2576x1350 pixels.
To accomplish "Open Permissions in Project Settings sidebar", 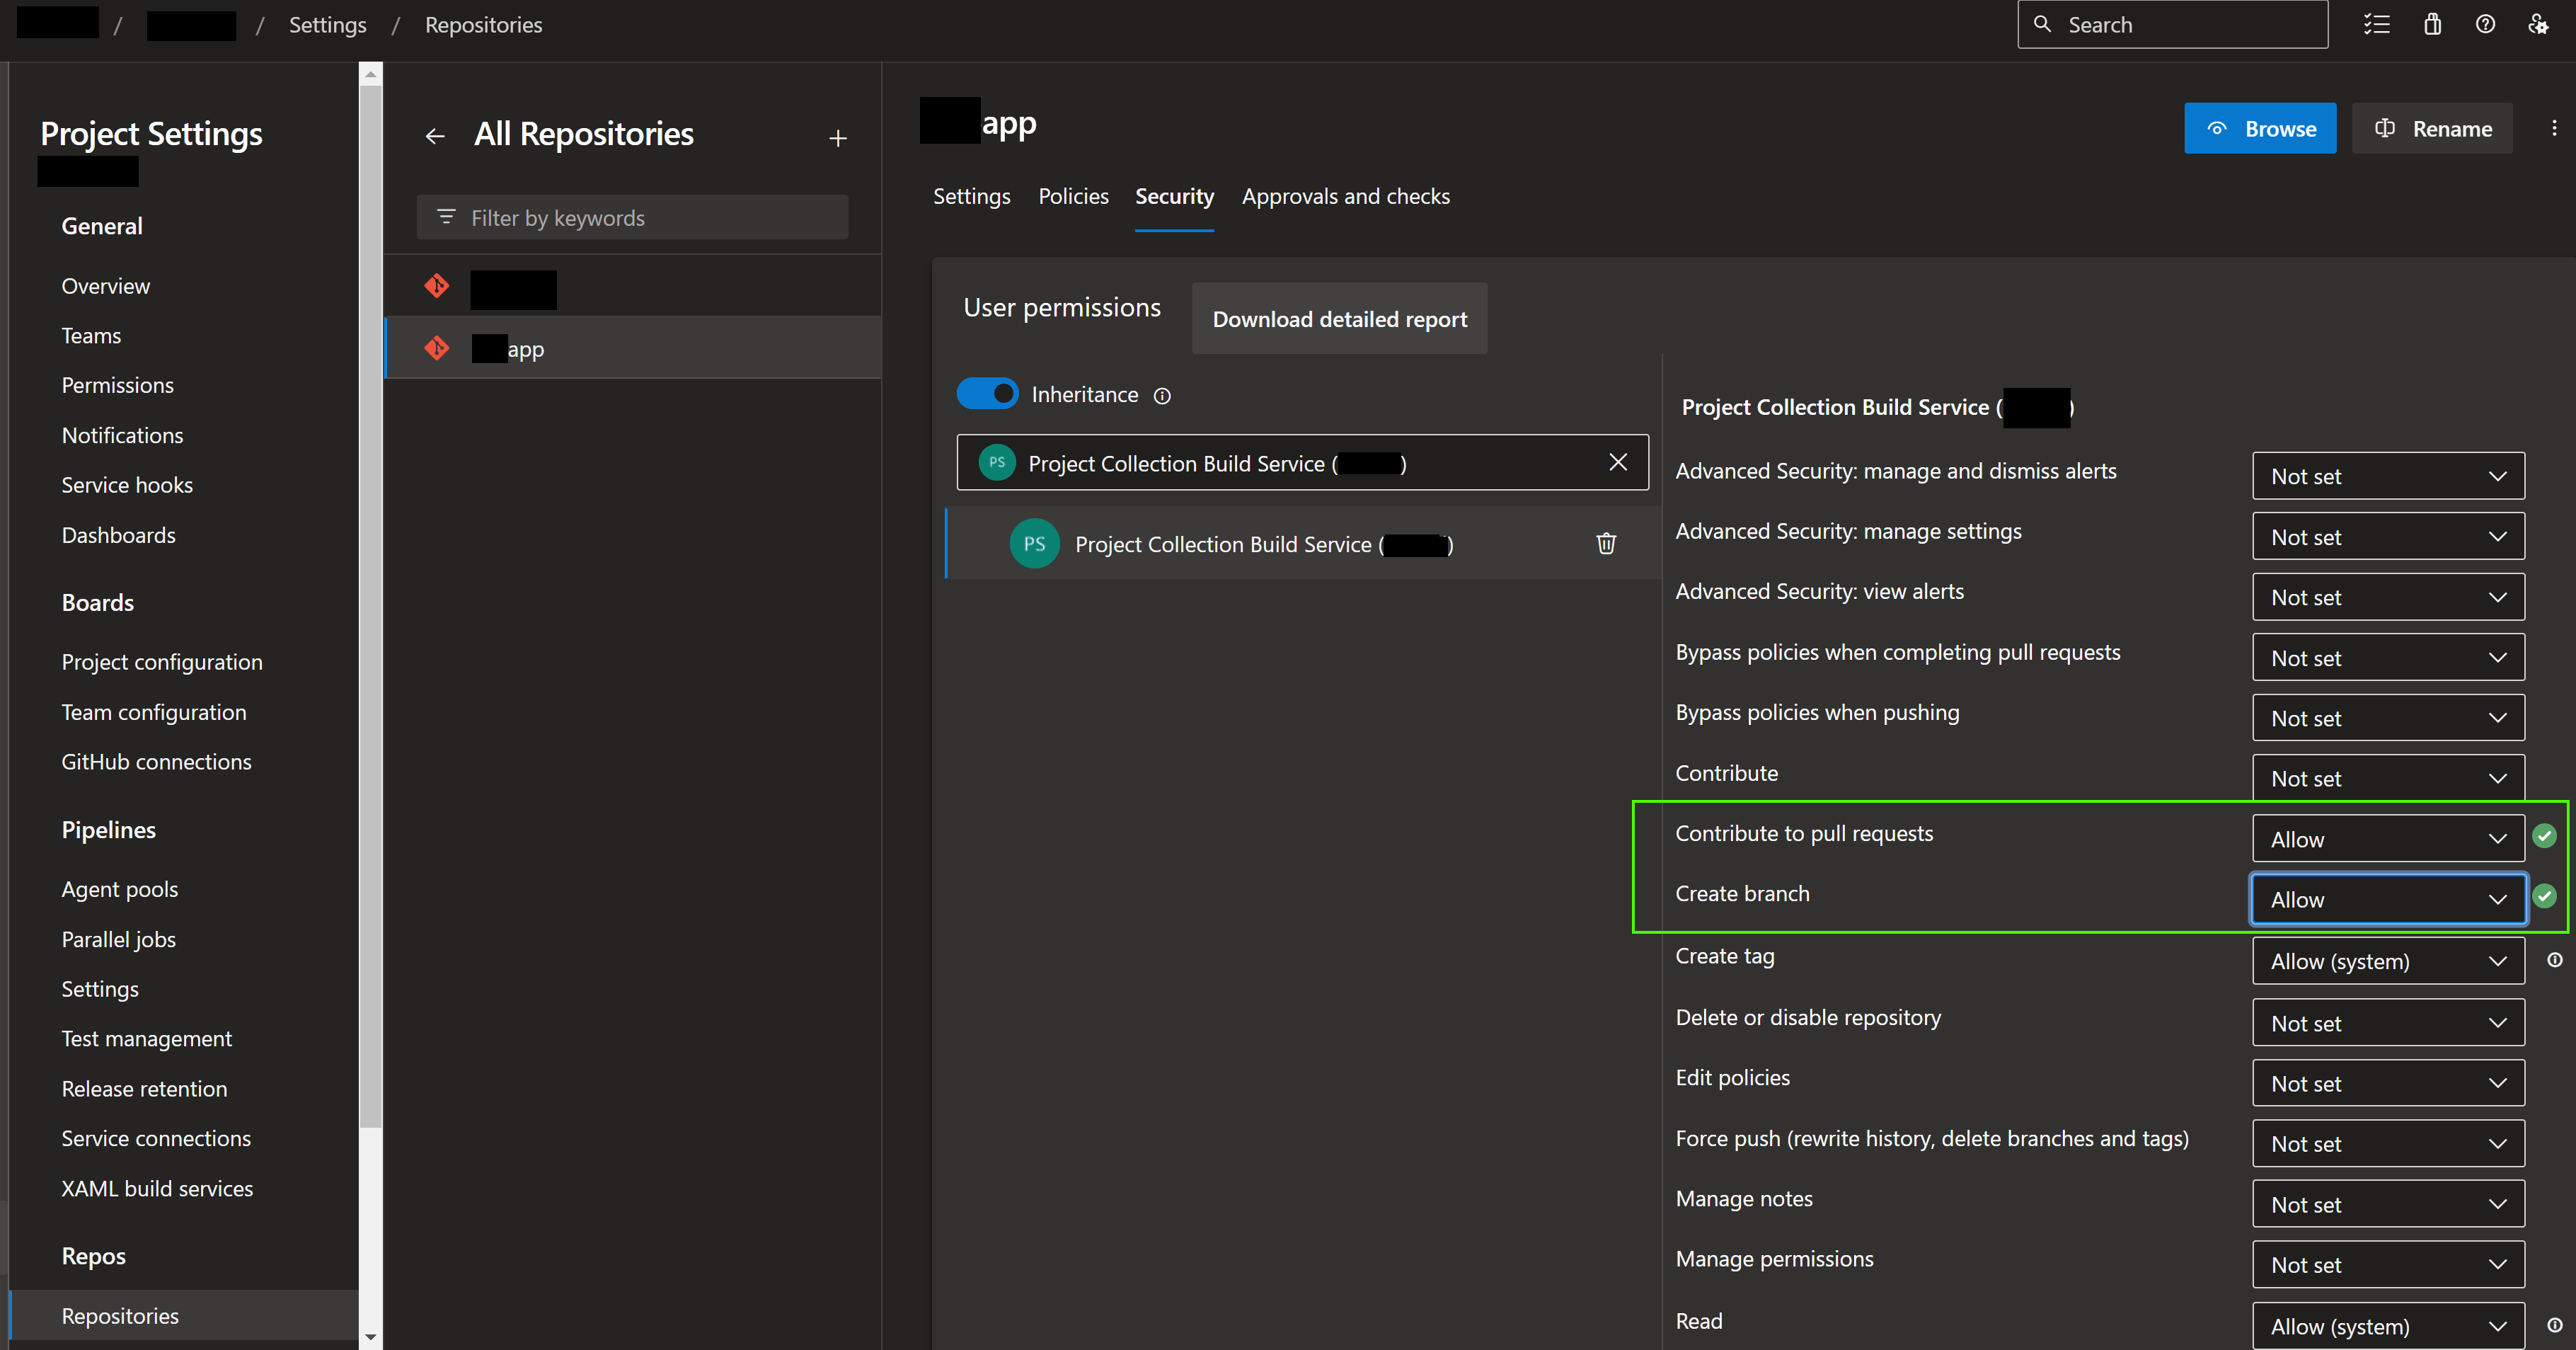I will 117,385.
